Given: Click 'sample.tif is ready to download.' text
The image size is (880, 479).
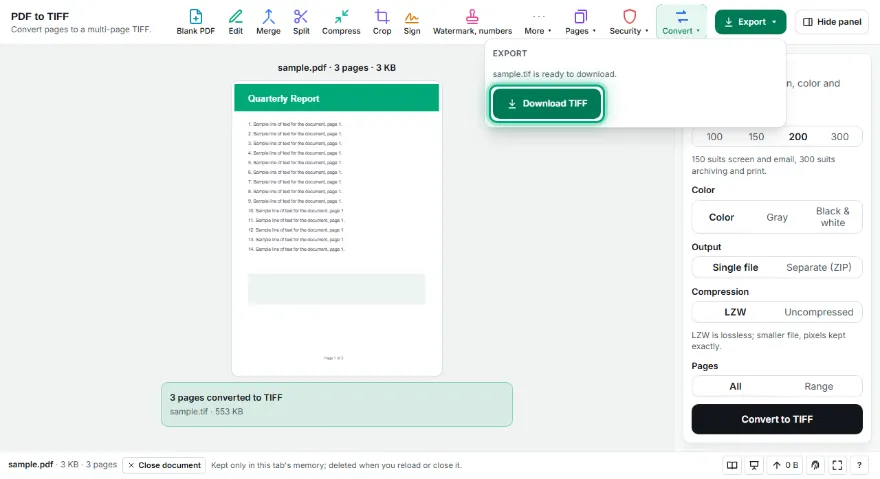Looking at the screenshot, I should tap(554, 74).
